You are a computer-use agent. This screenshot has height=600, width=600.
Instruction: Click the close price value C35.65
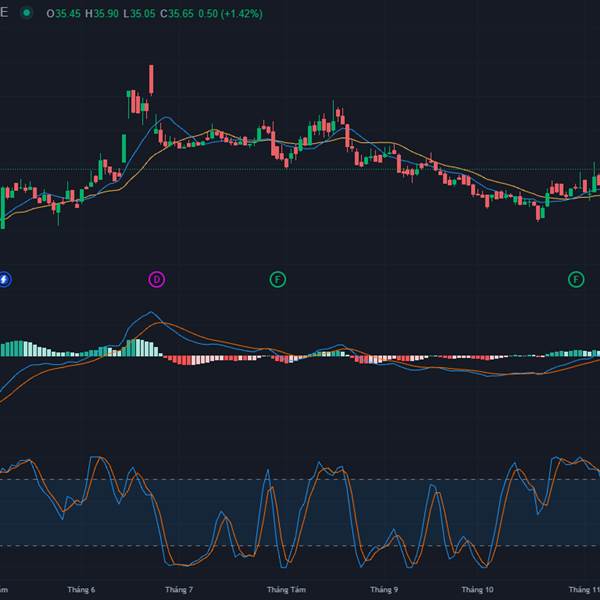click(x=180, y=13)
